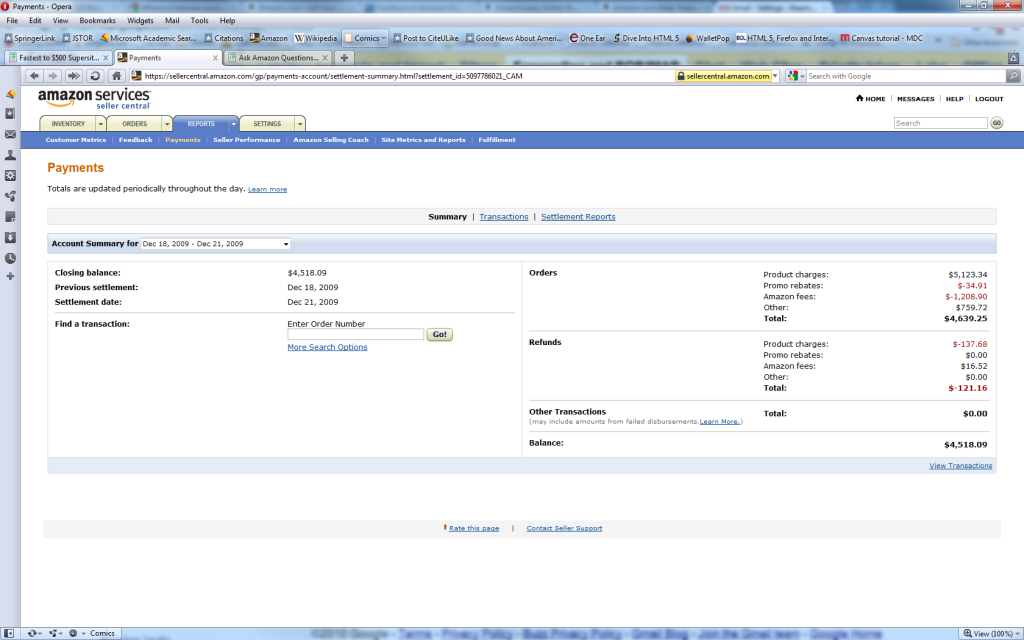Screen dimensions: 1024x640
Task: Open the History clock panel icon
Action: pos(10,258)
